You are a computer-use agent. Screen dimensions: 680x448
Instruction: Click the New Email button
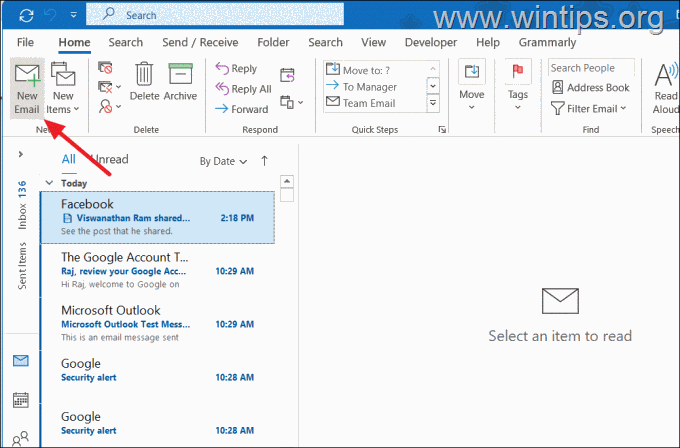[27, 88]
